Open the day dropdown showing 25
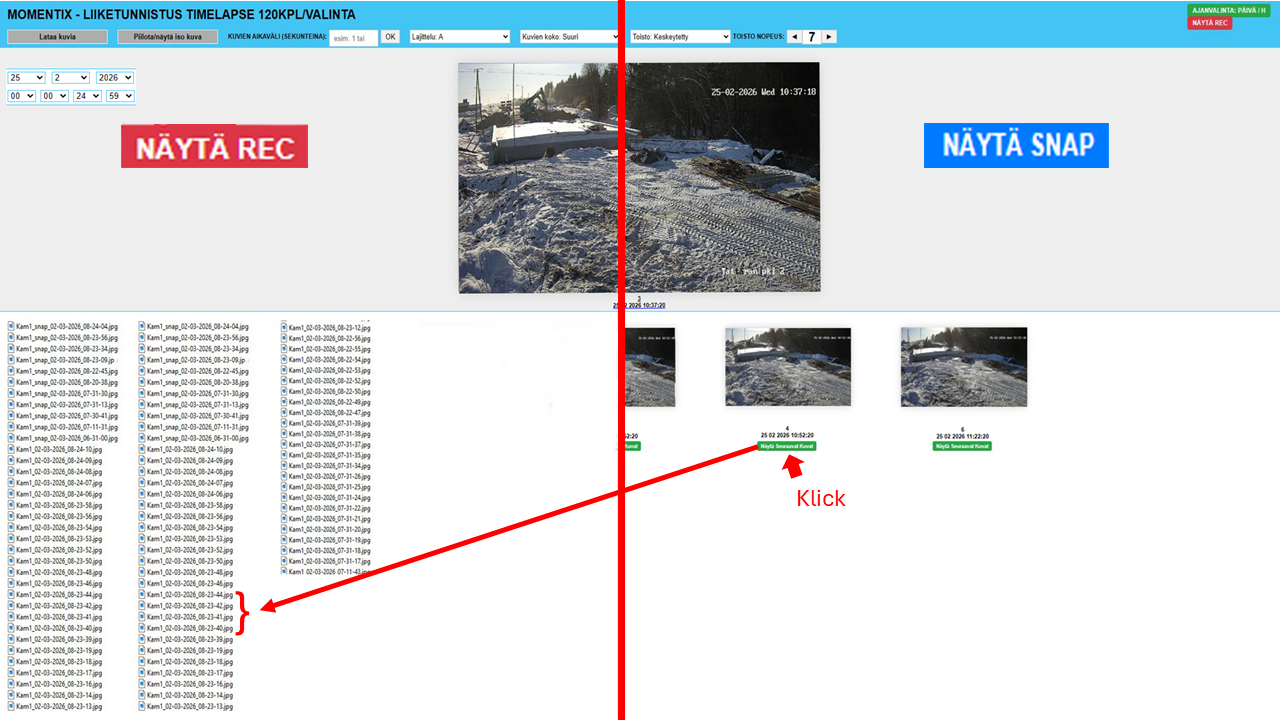1280x720 pixels. (x=26, y=78)
